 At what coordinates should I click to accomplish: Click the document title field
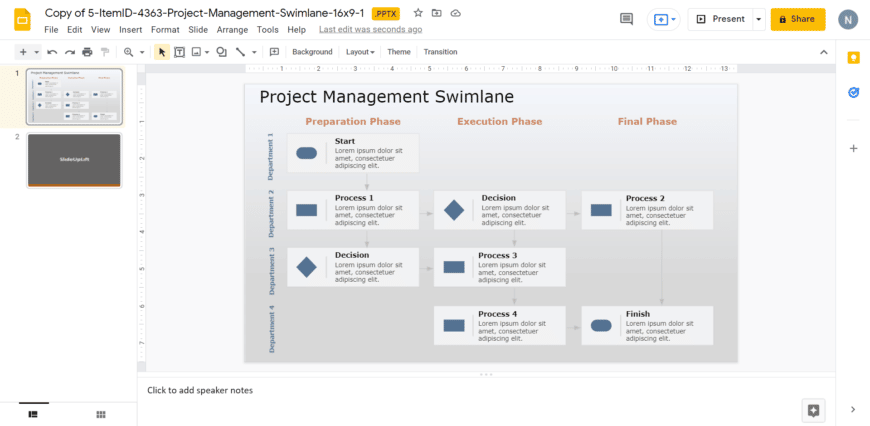204,13
